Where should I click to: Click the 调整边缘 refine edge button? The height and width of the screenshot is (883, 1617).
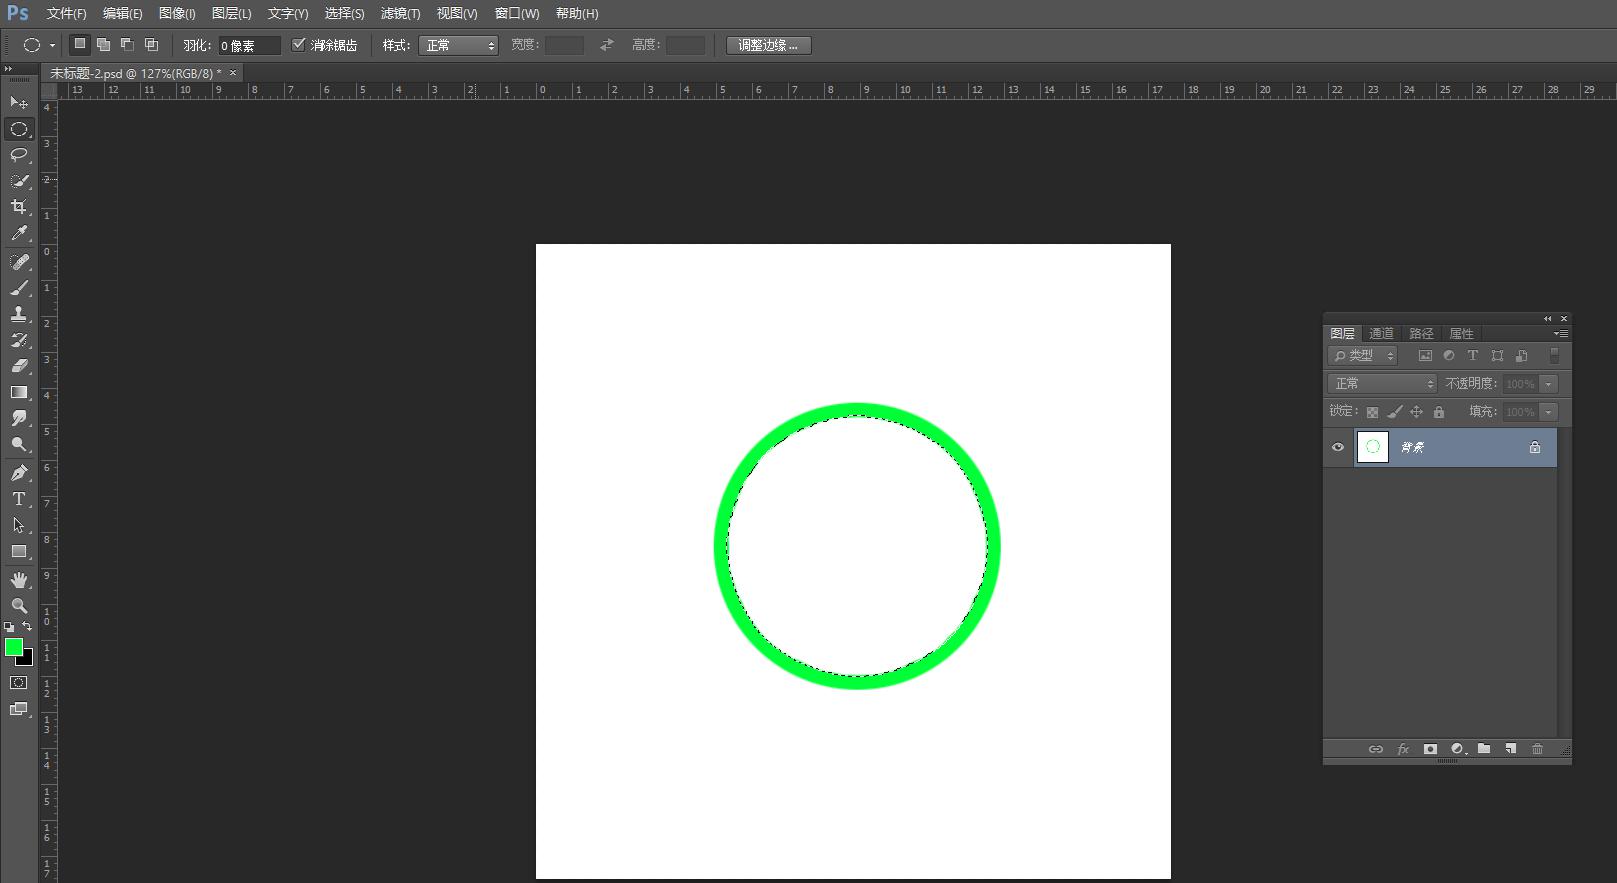[768, 45]
